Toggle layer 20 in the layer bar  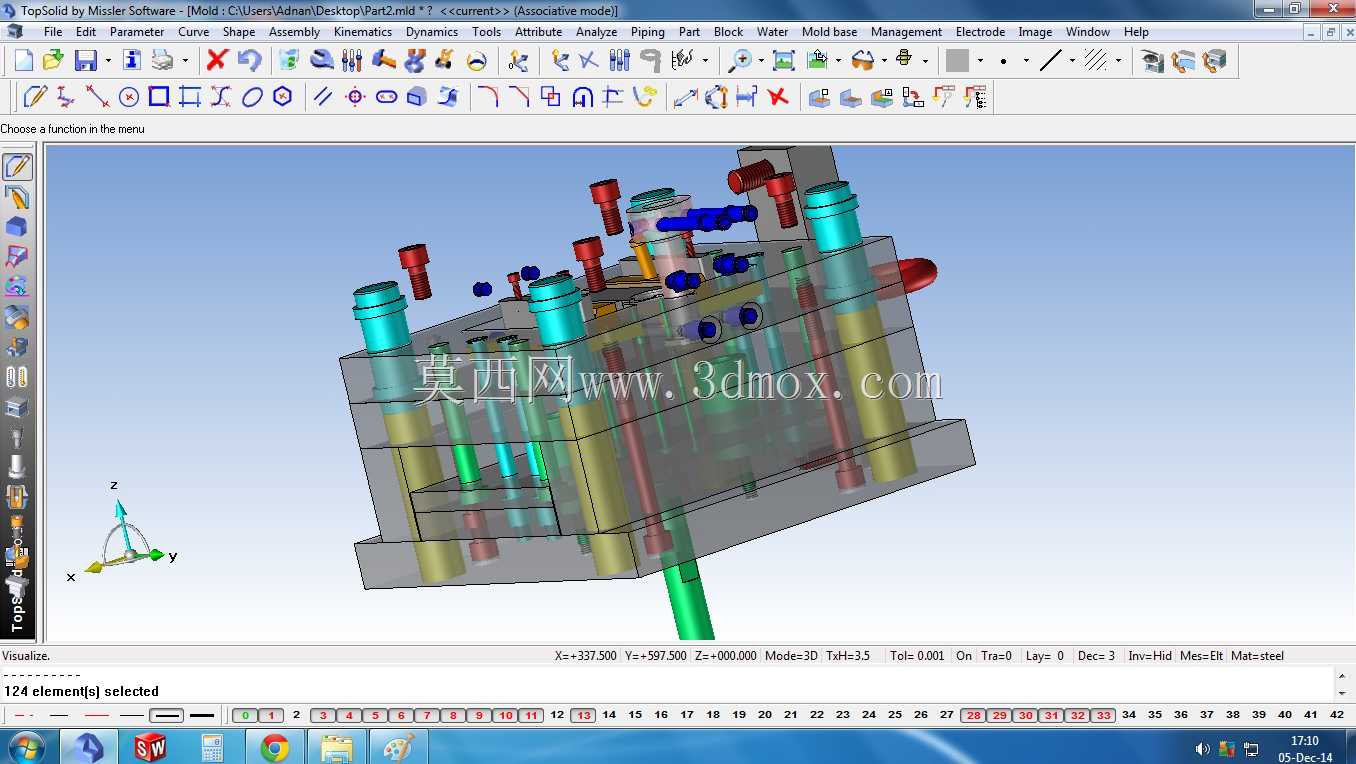(765, 715)
